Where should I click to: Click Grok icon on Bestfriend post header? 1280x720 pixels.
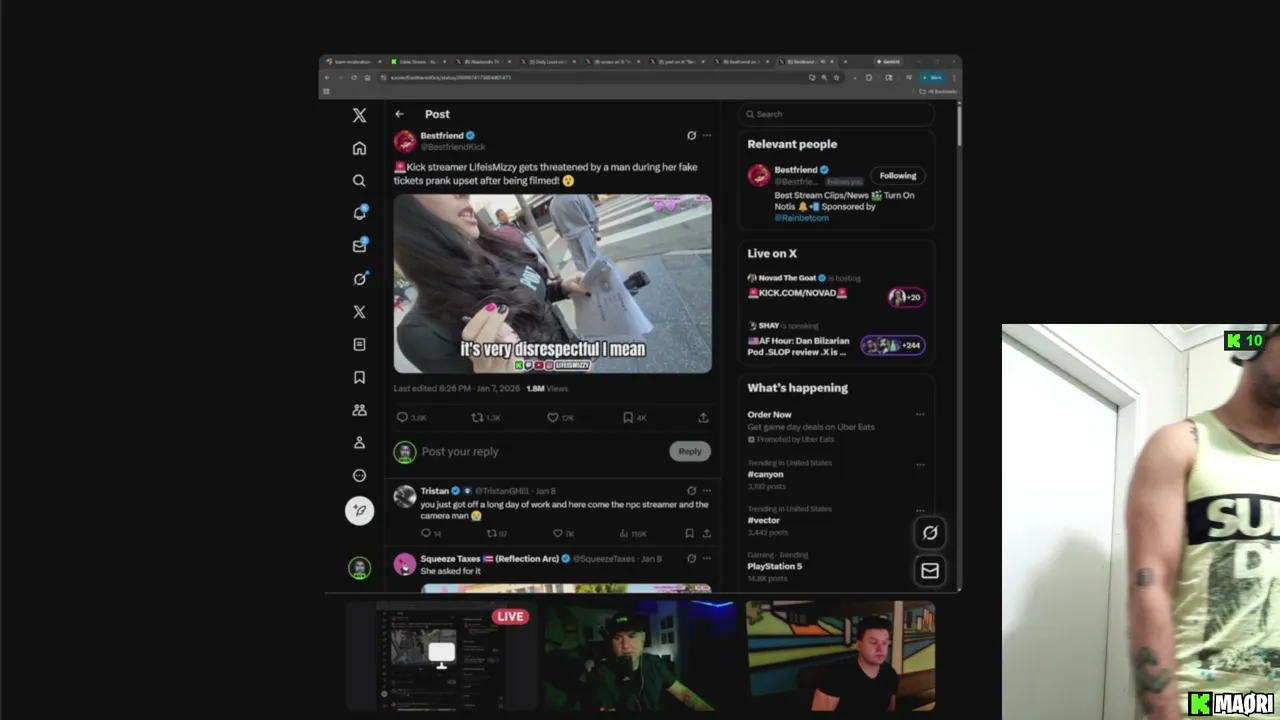691,135
